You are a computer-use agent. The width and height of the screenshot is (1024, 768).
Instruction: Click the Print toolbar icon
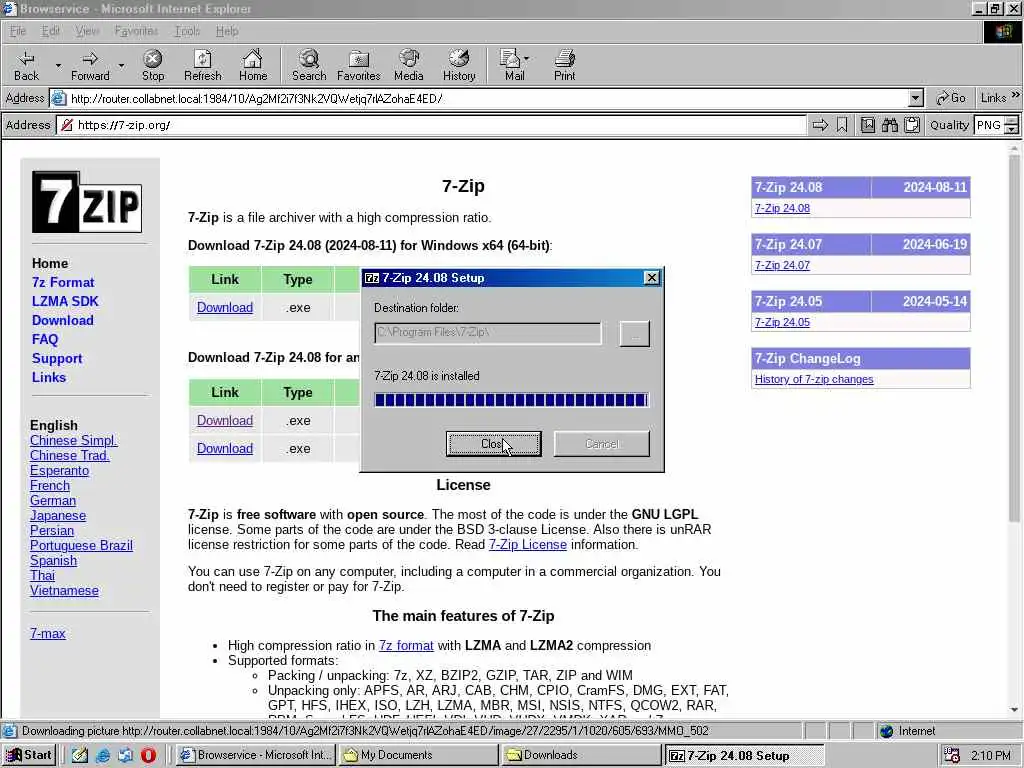coord(564,65)
